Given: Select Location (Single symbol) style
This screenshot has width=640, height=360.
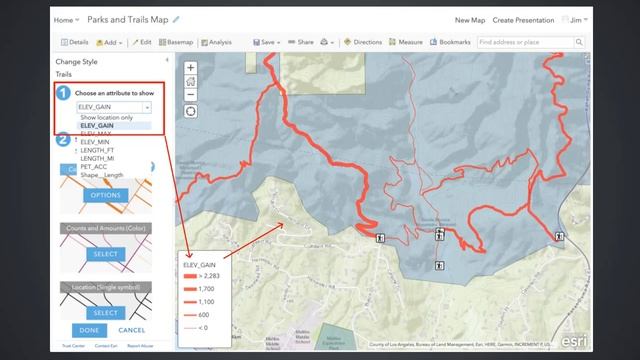Looking at the screenshot, I should coord(106,313).
